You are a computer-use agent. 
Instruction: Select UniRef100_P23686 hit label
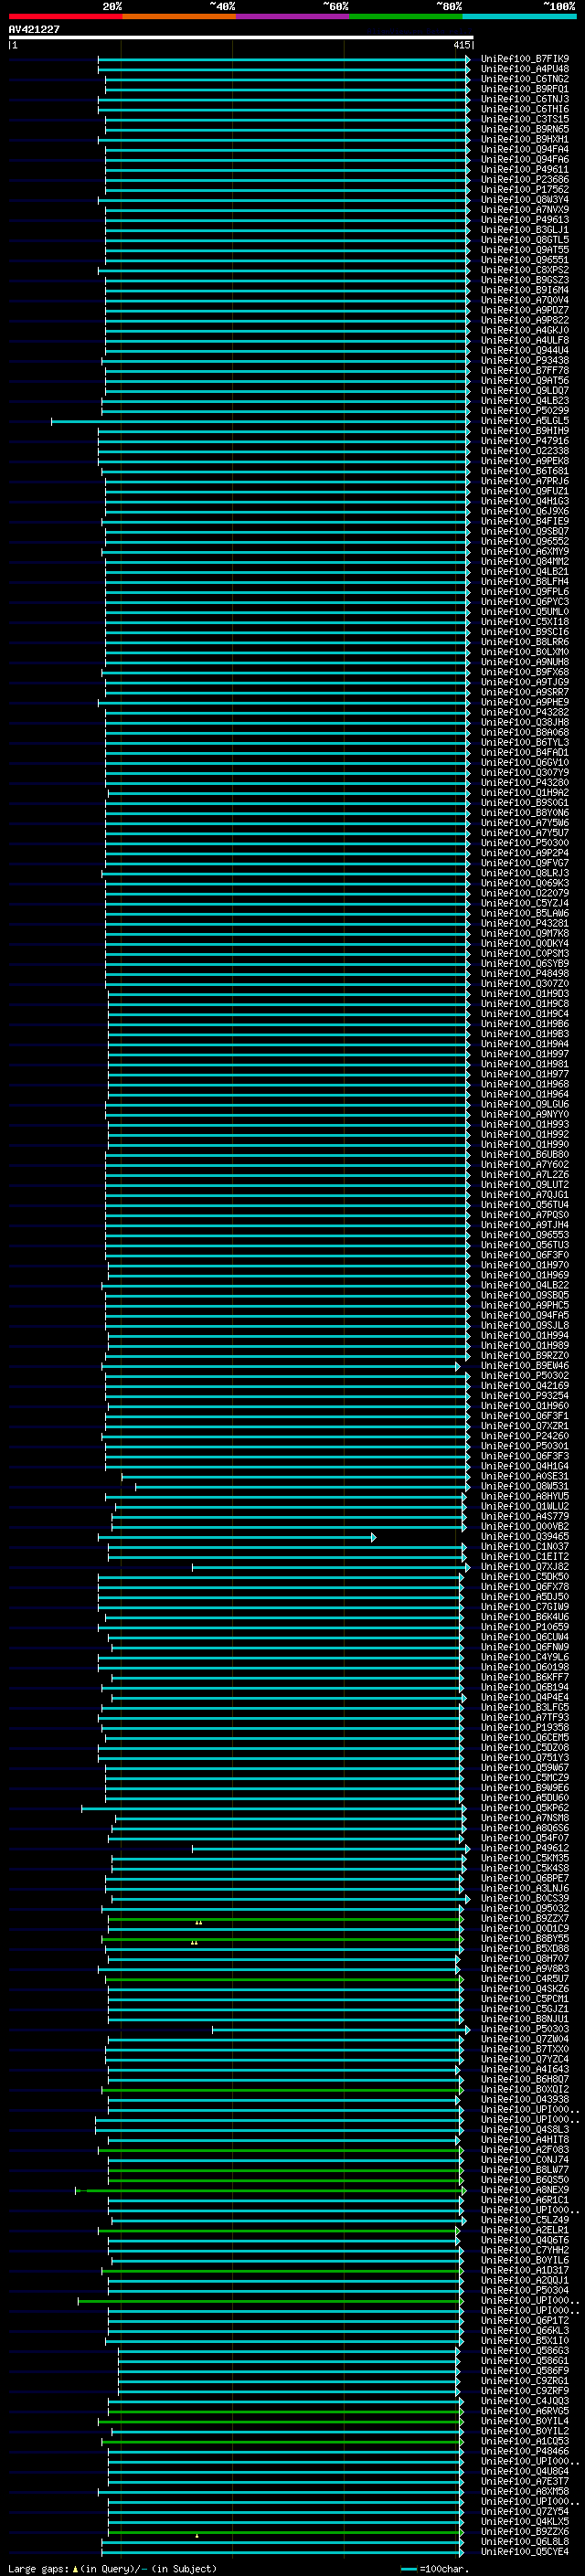525,180
